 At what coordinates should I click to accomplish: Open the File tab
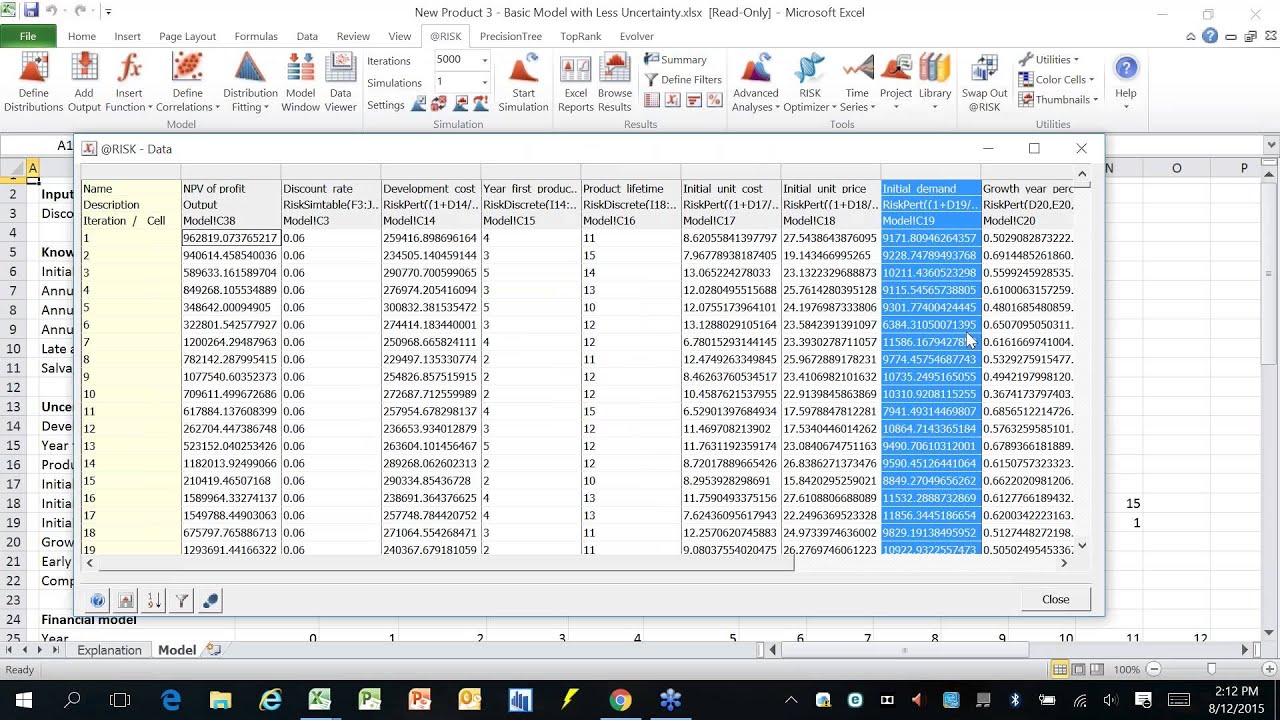pyautogui.click(x=28, y=36)
